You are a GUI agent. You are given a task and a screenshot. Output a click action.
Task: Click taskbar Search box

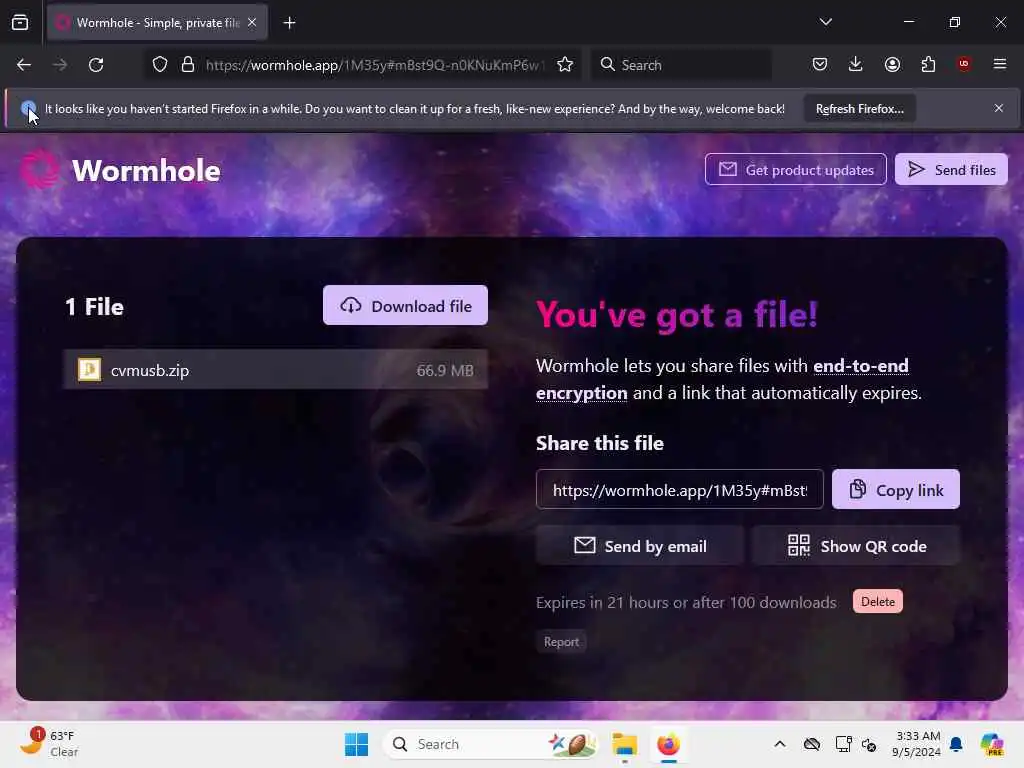490,744
